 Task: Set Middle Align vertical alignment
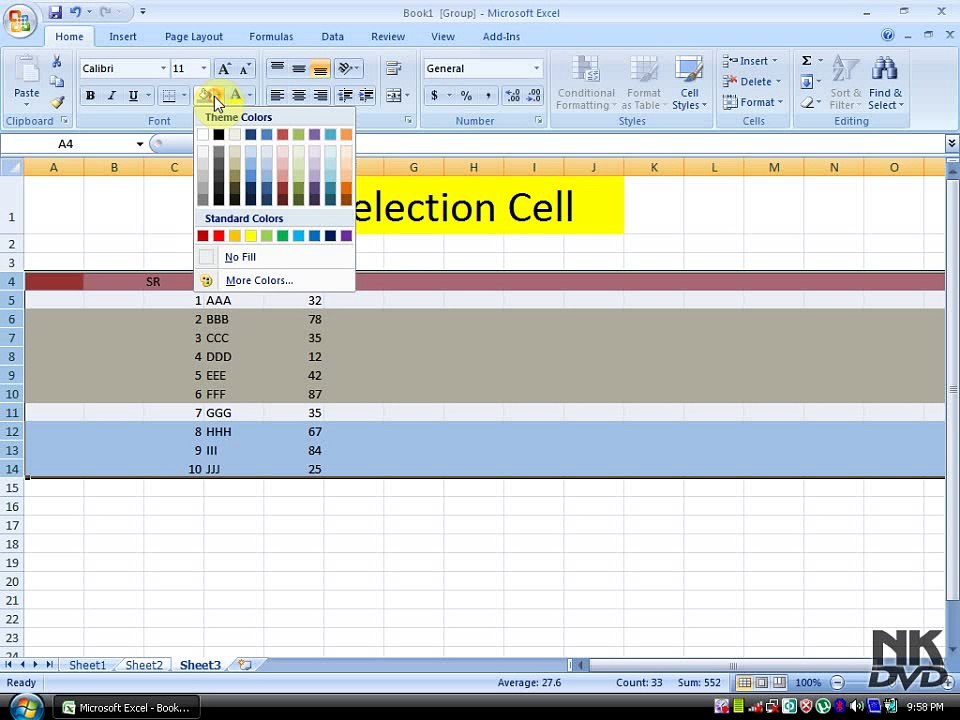click(299, 69)
